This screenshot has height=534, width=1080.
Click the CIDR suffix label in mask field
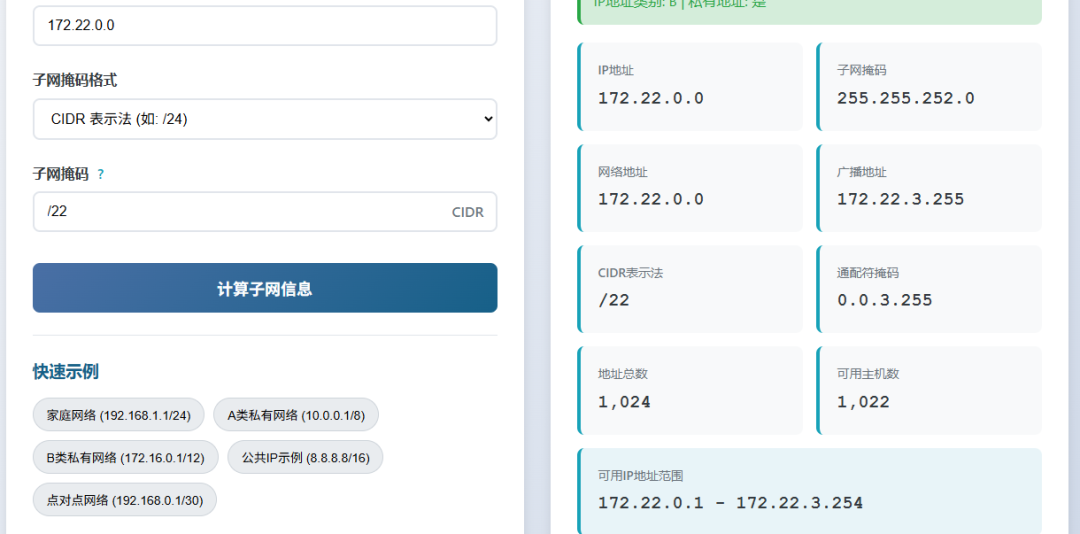[468, 212]
